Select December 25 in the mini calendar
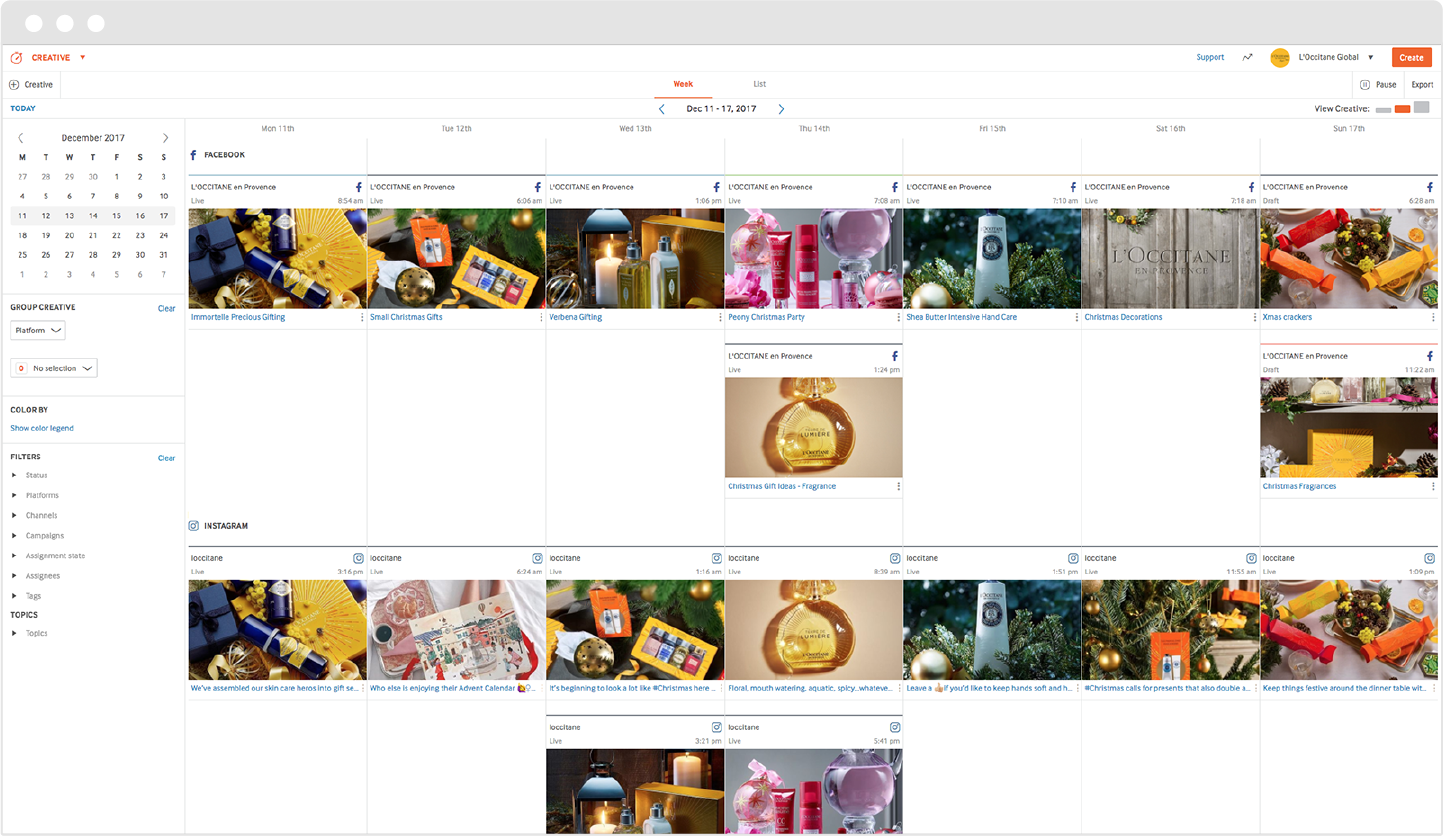Screen dimensions: 1443x836 [22, 255]
